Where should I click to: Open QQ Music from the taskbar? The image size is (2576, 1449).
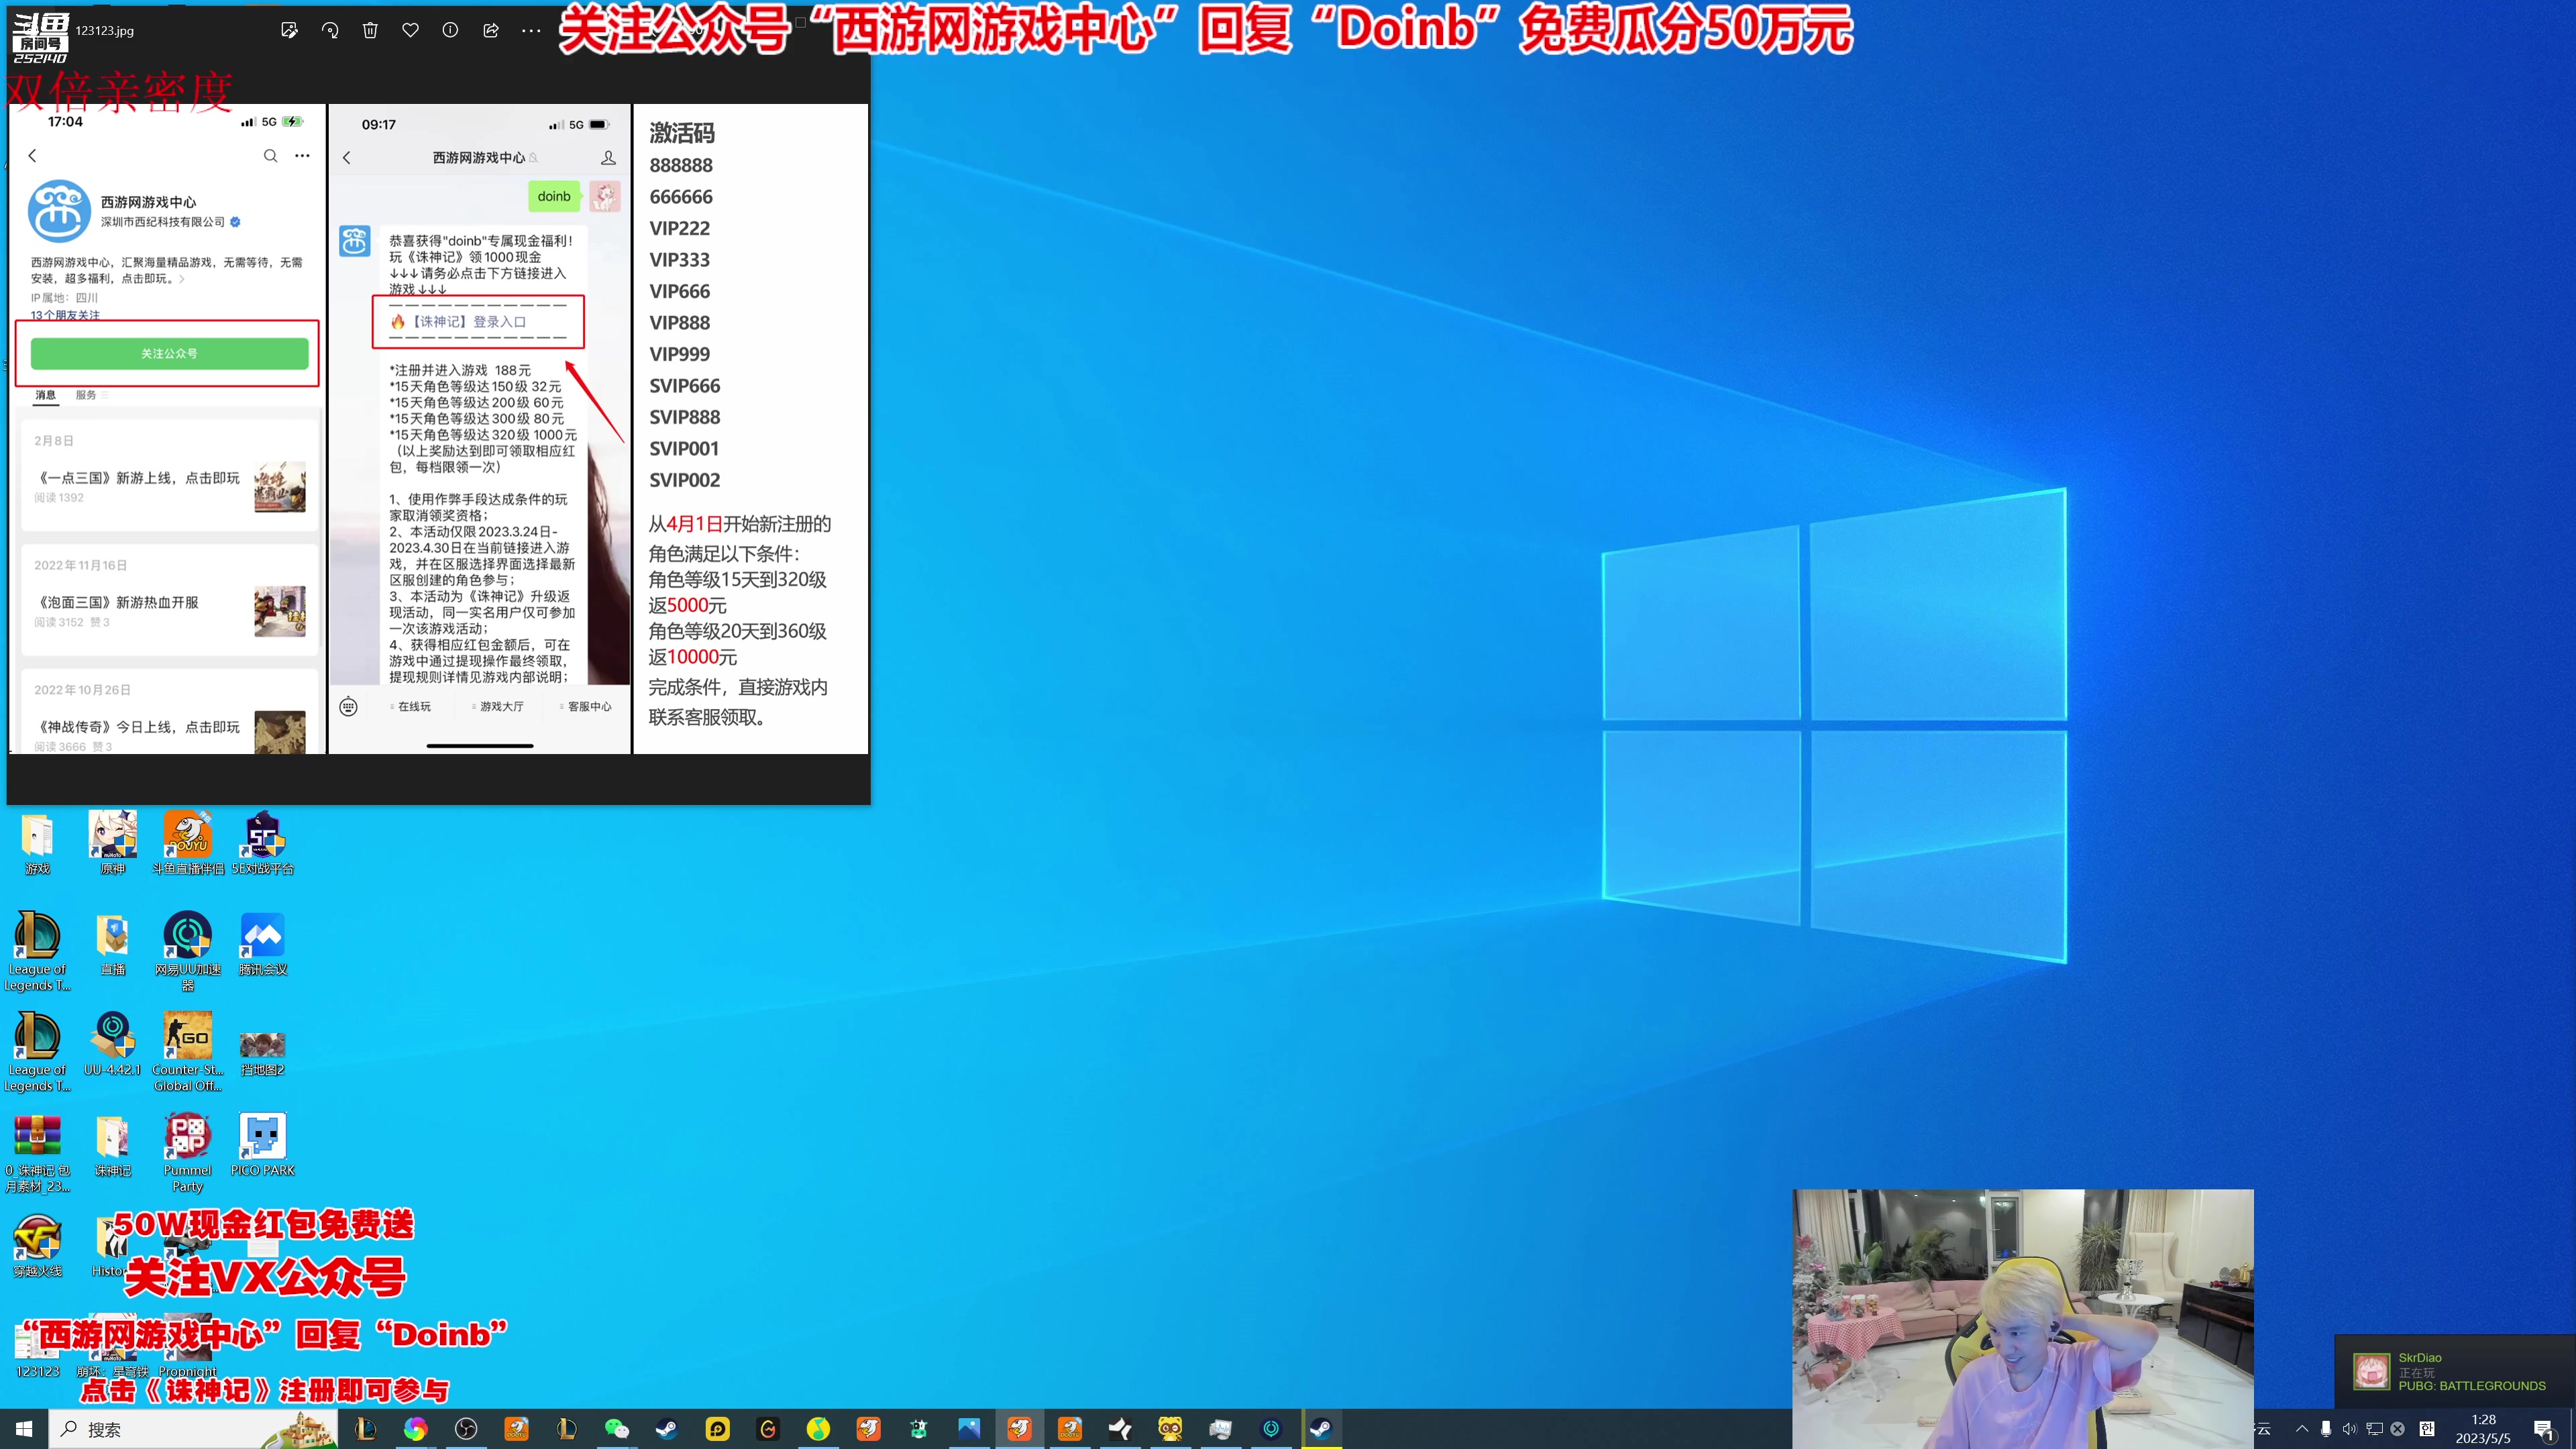[818, 1429]
